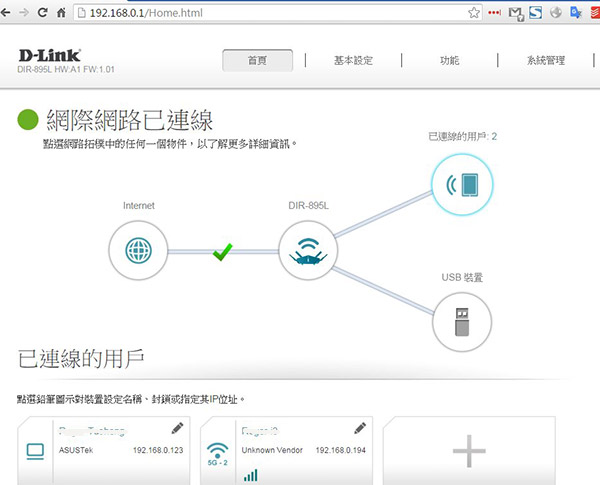Open the 基本設定 menu
Viewport: 600px width, 485px height.
pyautogui.click(x=353, y=60)
